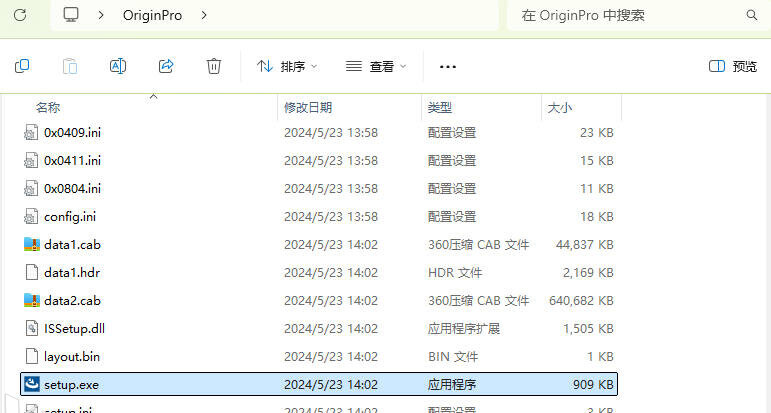Click the 1 KB size of layout.bin
Screen dimensions: 771x413
(600, 357)
